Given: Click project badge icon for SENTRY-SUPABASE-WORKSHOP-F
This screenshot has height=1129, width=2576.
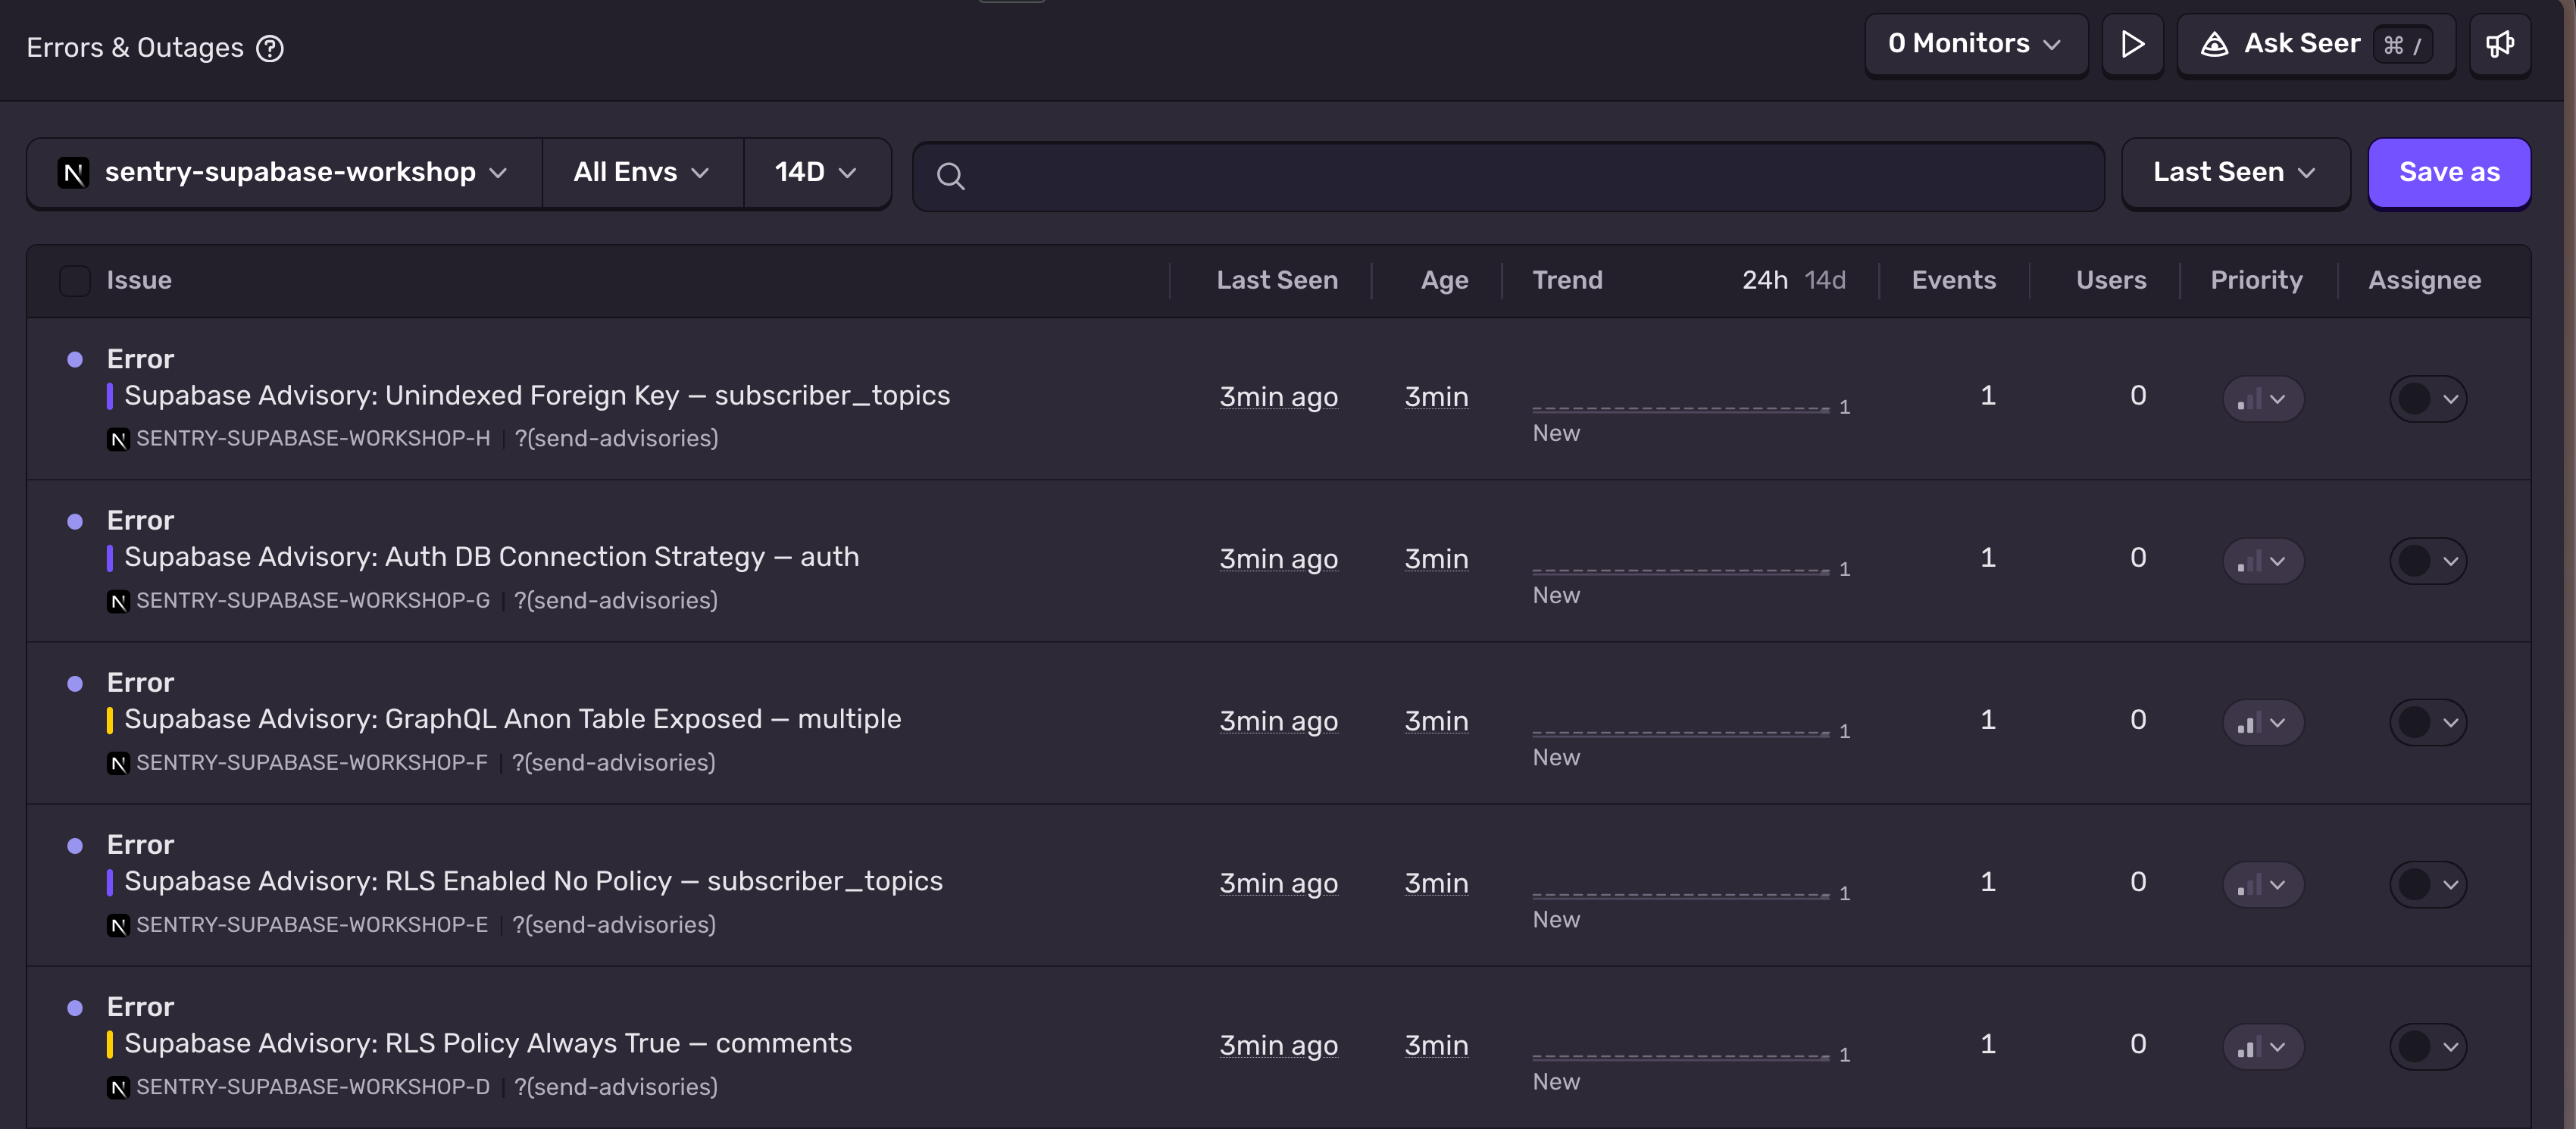Looking at the screenshot, I should 118,763.
